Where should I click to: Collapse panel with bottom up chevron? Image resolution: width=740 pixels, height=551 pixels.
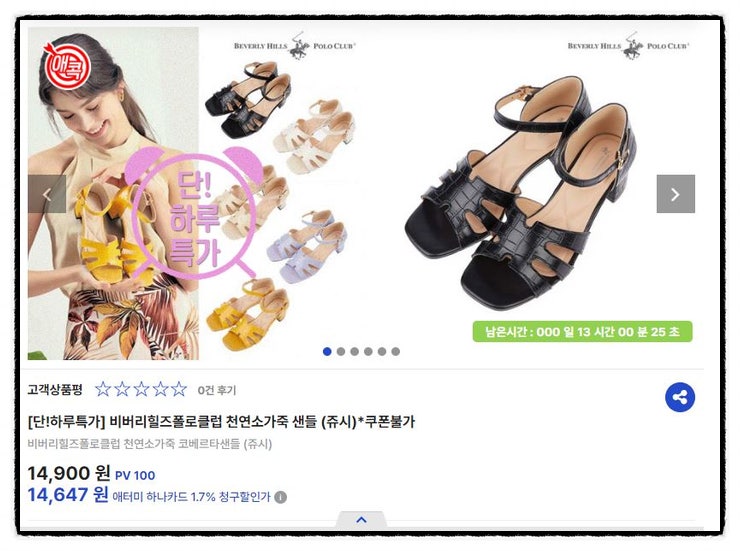tap(362, 520)
